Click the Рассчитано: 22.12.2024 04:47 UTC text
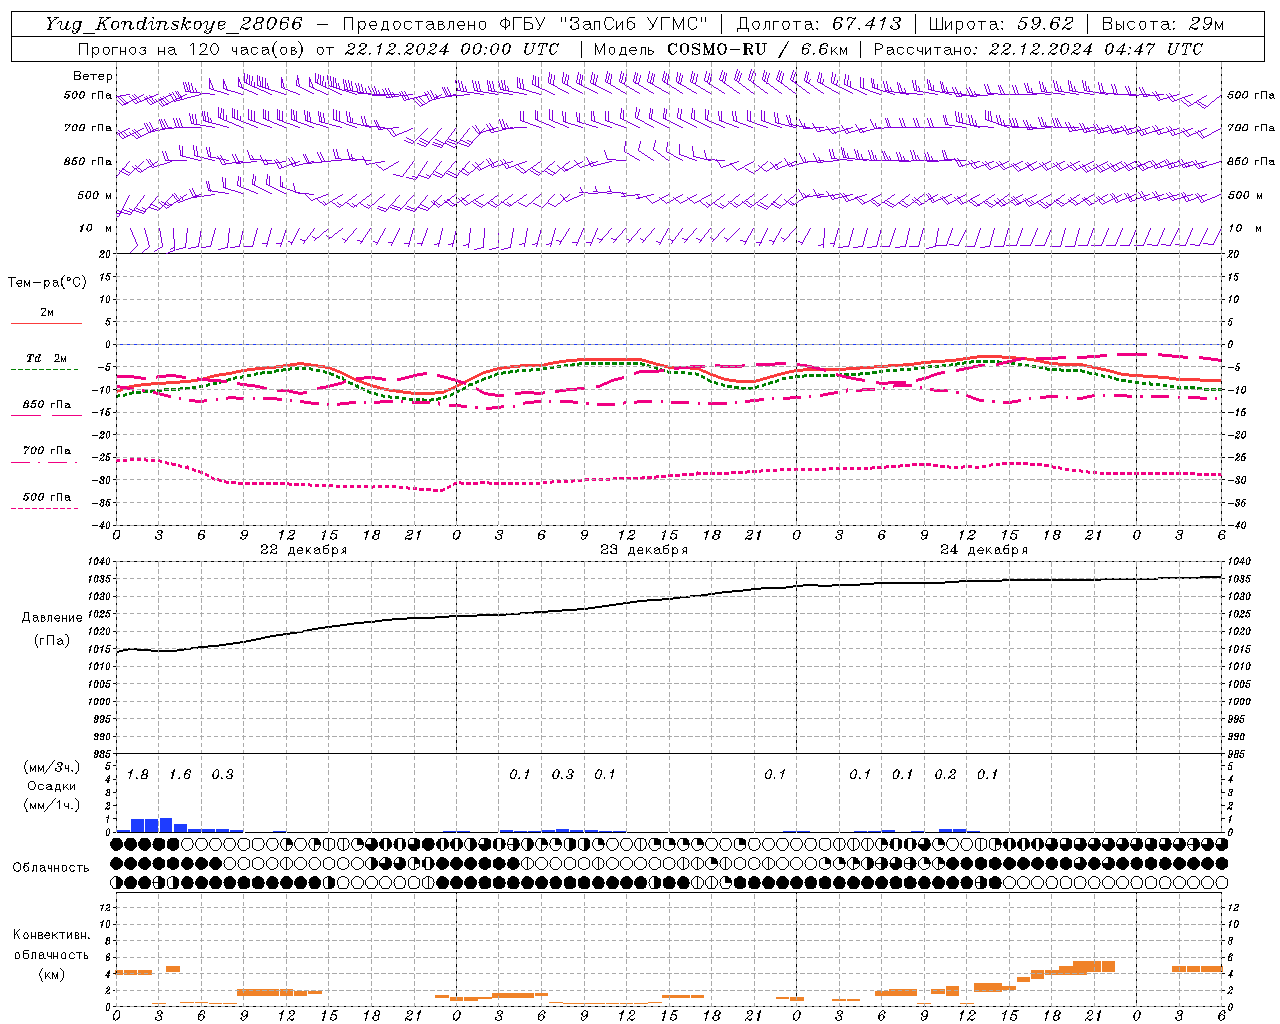 click(x=1038, y=49)
